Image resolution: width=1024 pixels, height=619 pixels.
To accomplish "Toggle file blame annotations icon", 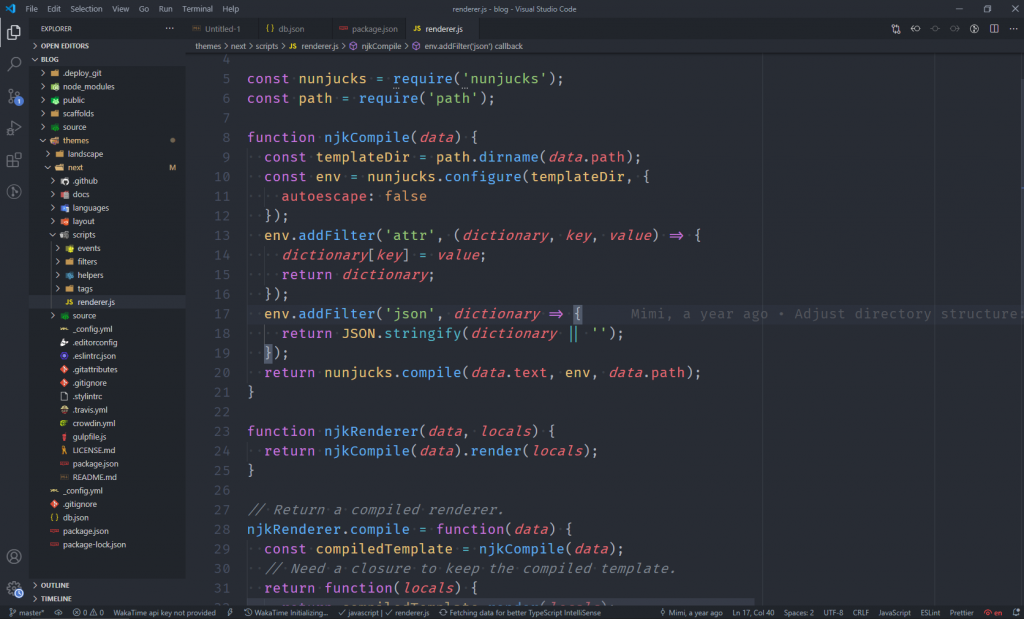I will coord(974,29).
